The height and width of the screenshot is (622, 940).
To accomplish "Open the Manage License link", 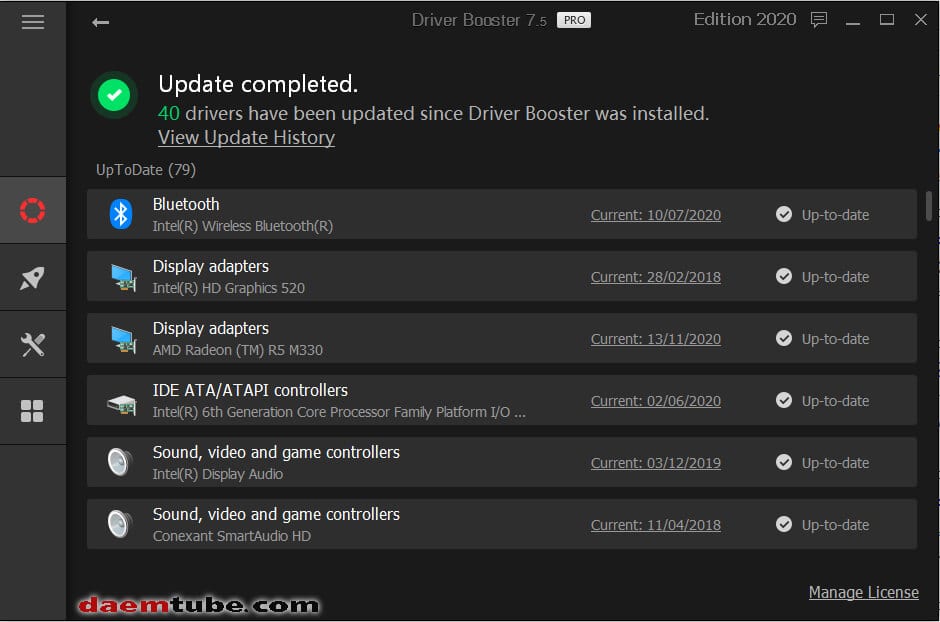I will tap(863, 592).
